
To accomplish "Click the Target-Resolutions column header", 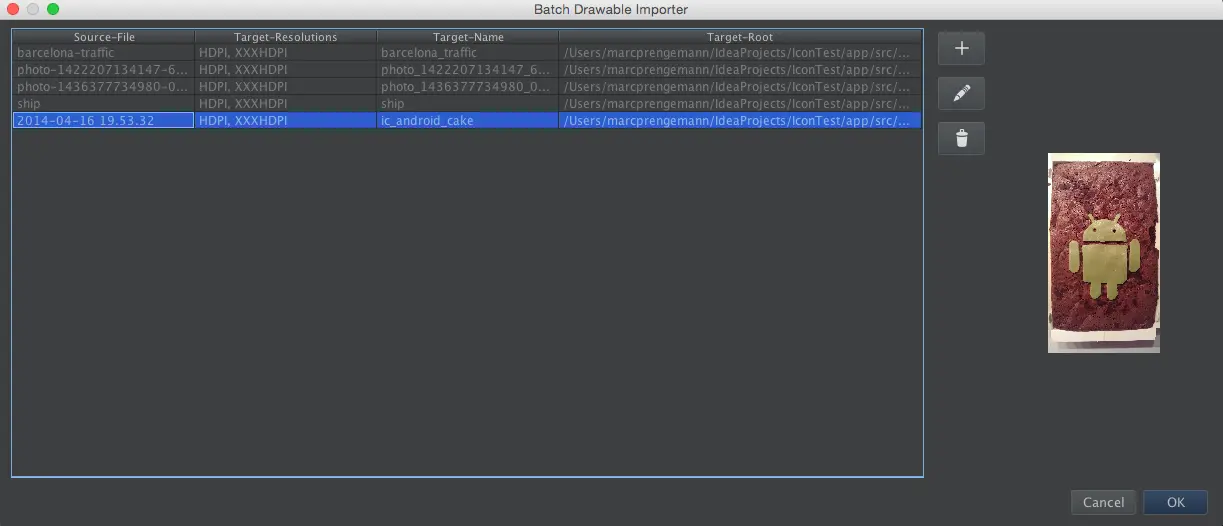I will point(286,37).
